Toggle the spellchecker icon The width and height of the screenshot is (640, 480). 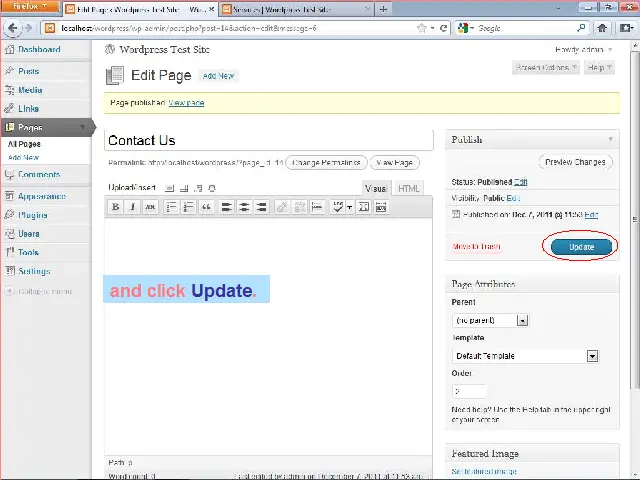tap(338, 207)
